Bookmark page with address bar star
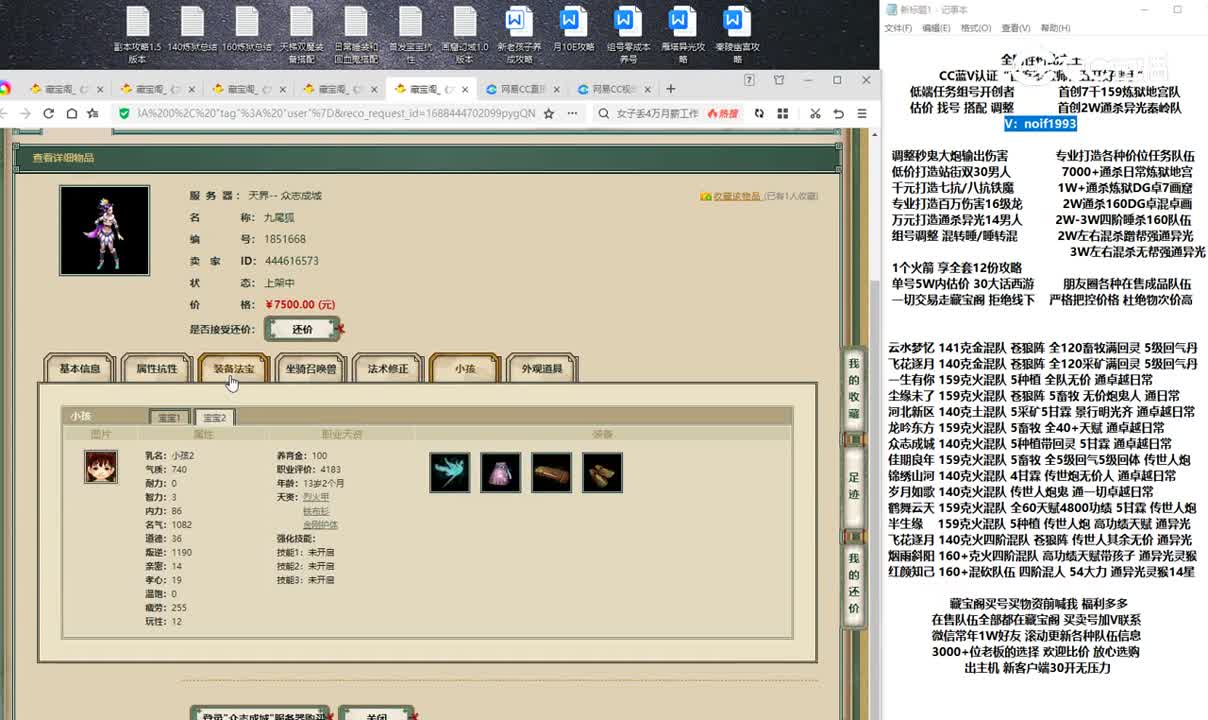 tap(549, 114)
